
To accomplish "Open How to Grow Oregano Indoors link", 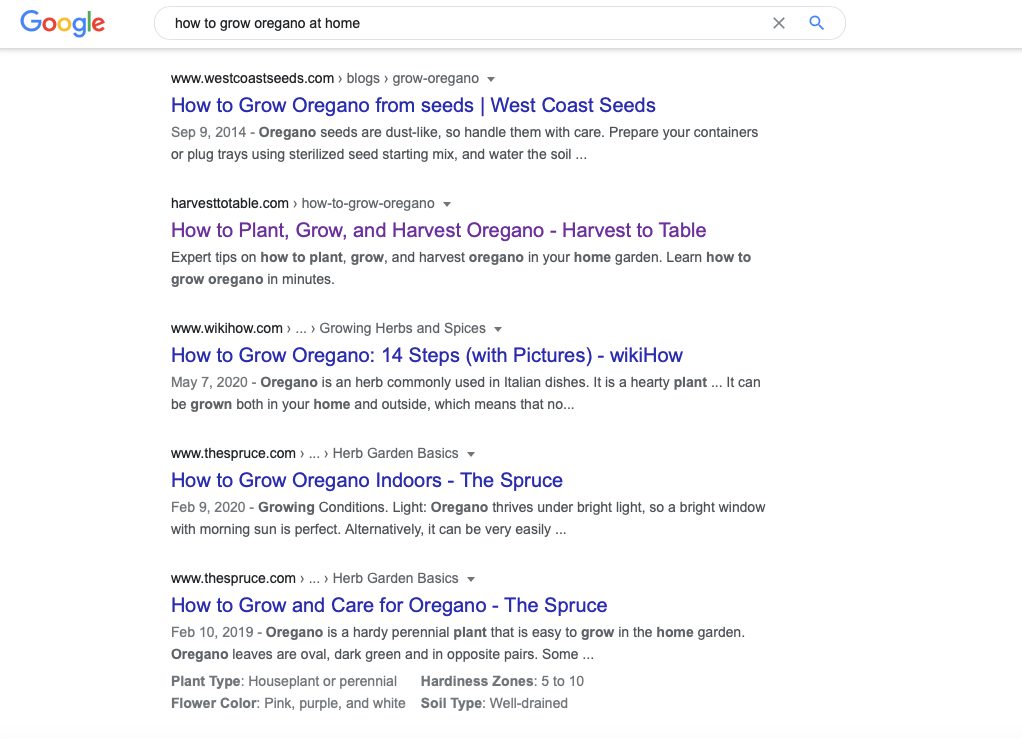I will pos(366,480).
